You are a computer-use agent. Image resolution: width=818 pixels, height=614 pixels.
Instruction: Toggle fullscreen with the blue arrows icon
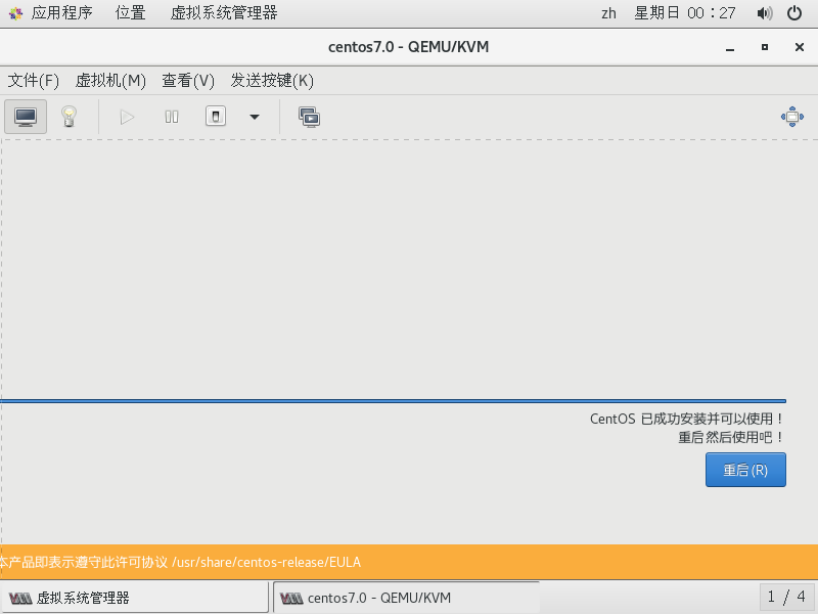point(792,116)
